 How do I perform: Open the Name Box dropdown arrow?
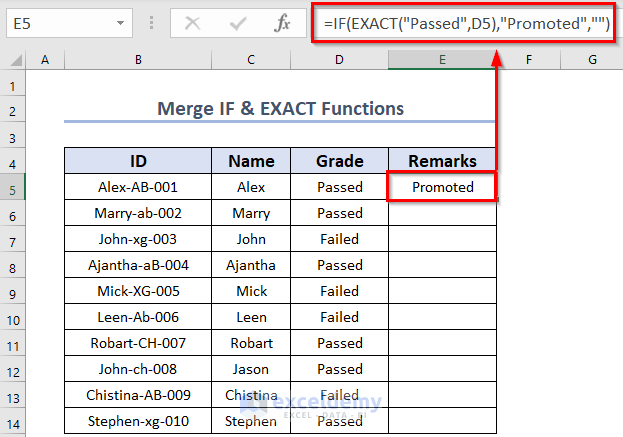pos(121,22)
